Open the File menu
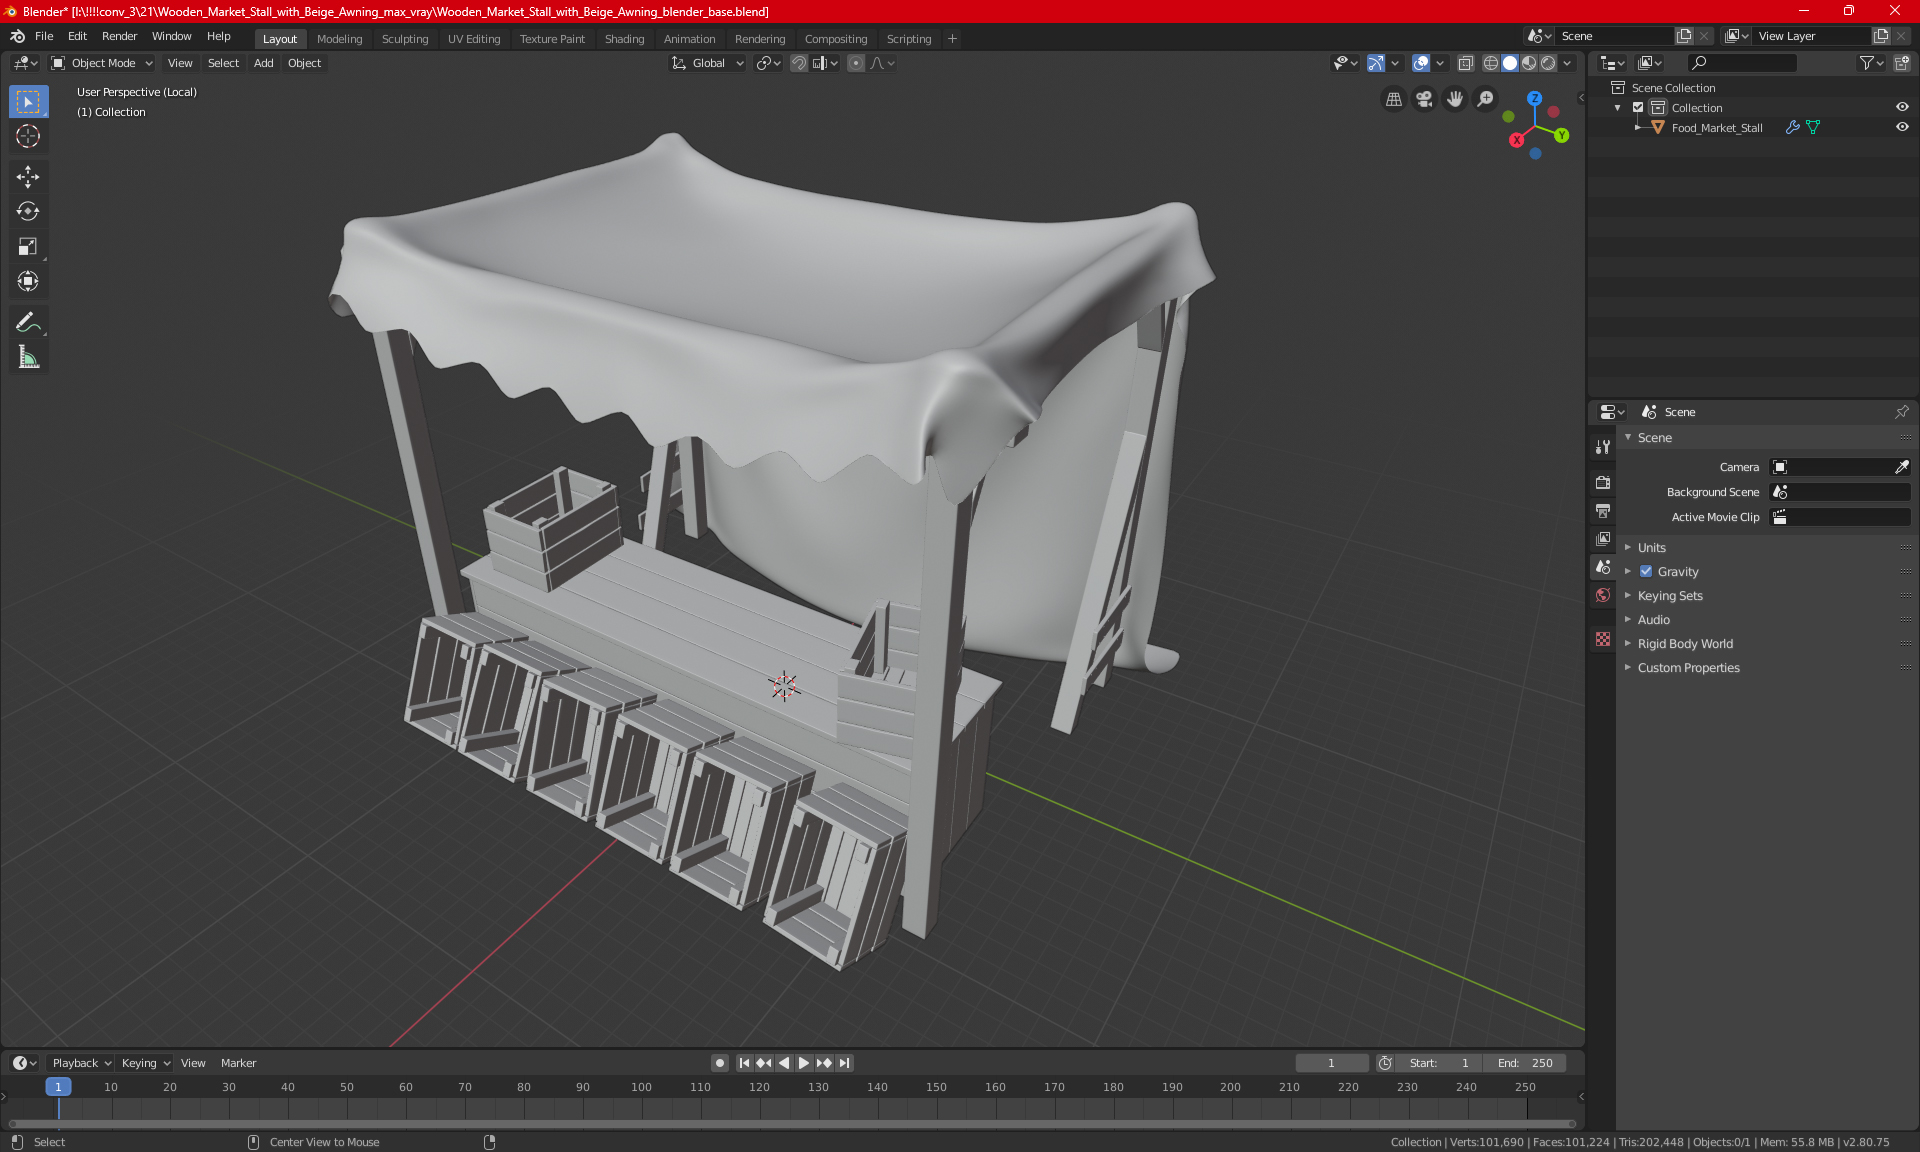This screenshot has width=1920, height=1152. pyautogui.click(x=44, y=36)
